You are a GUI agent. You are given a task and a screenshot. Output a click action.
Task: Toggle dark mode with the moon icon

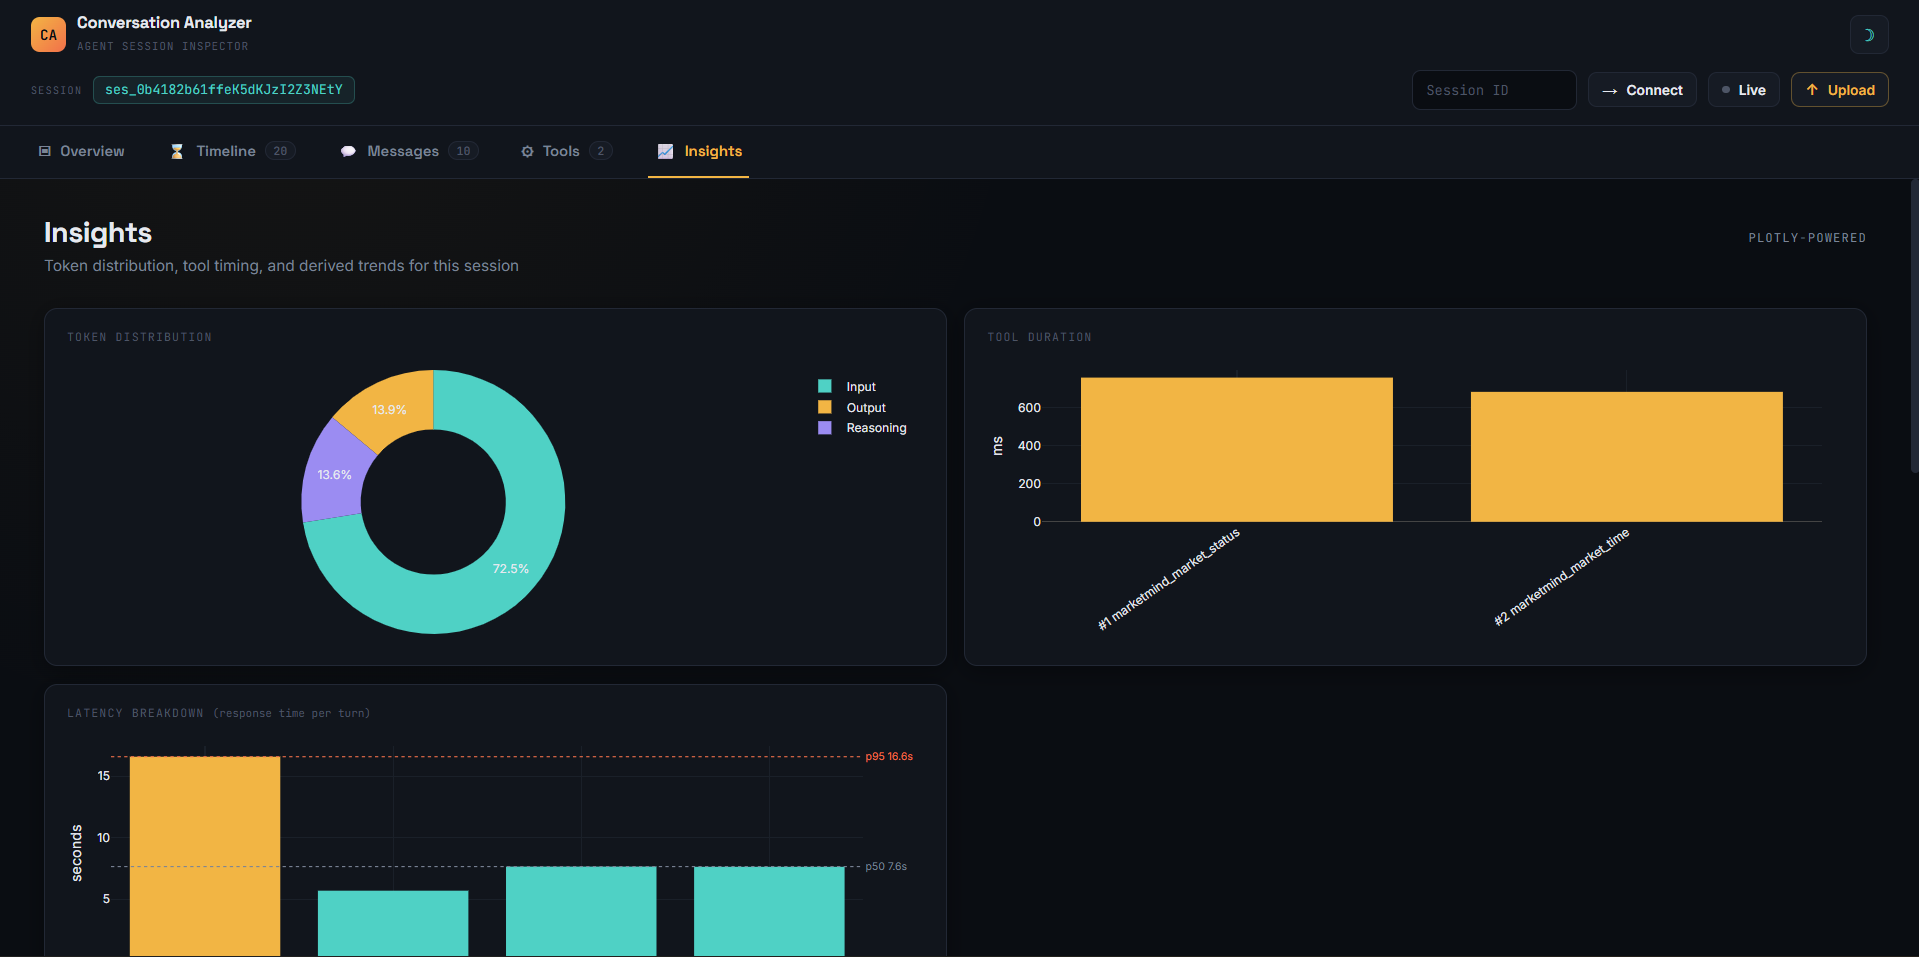[1868, 35]
